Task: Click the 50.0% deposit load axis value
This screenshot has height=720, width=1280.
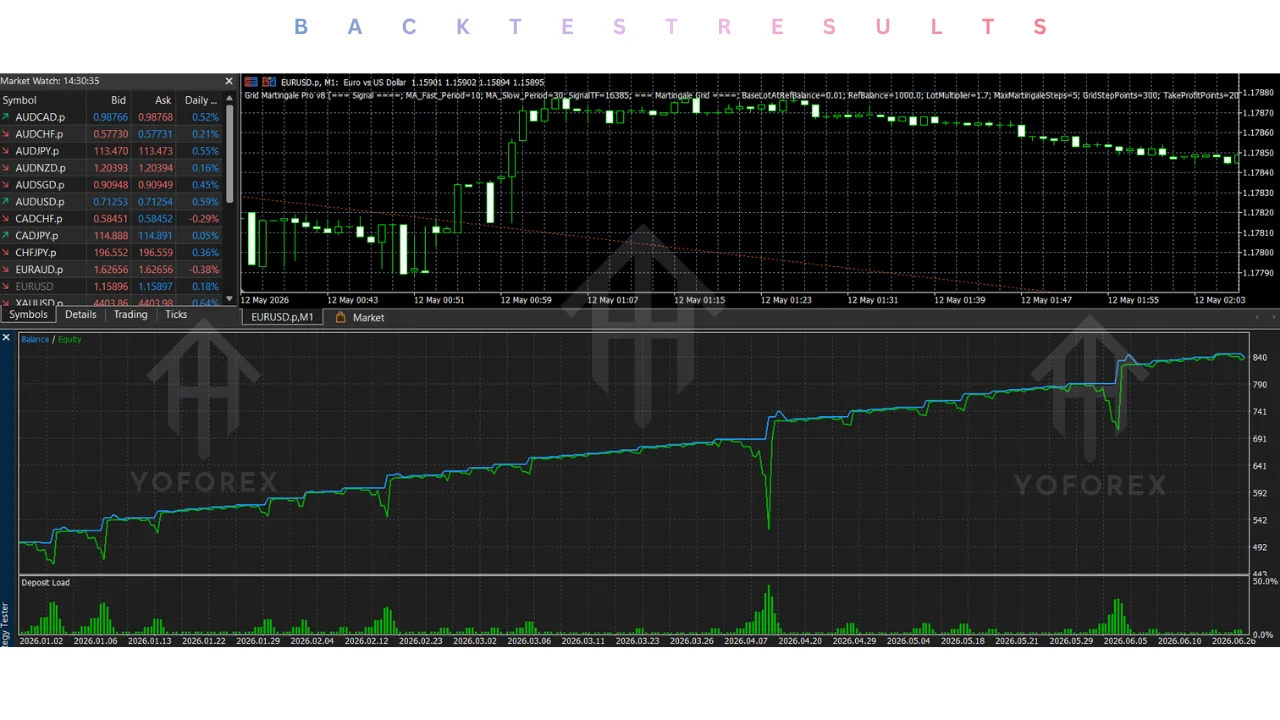Action: (x=1265, y=581)
